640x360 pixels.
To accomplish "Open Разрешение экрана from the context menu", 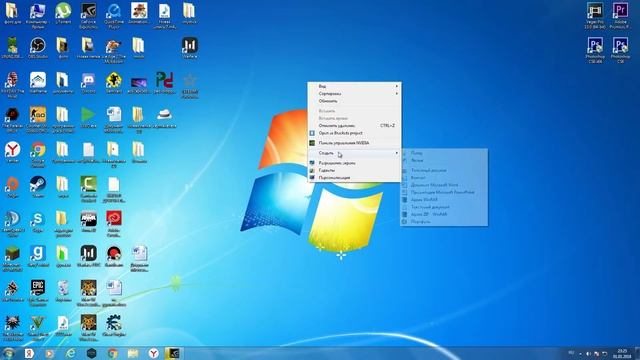I will click(354, 163).
